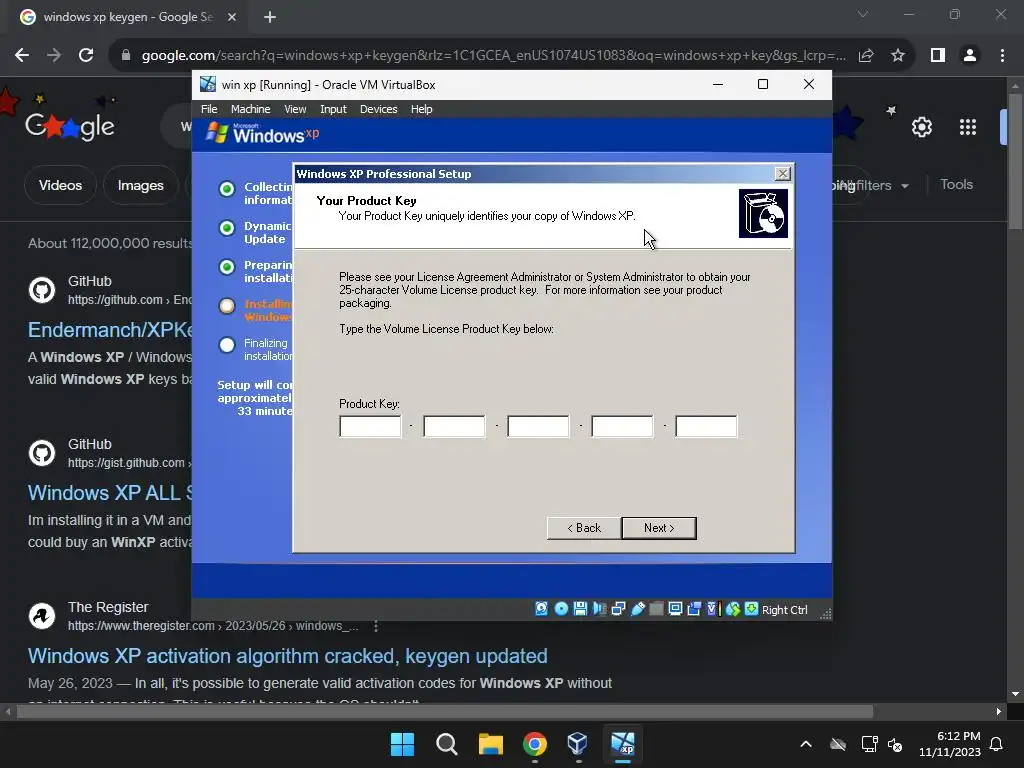The image size is (1024, 768).
Task: Click the fifth Product Key field
Action: tap(706, 426)
